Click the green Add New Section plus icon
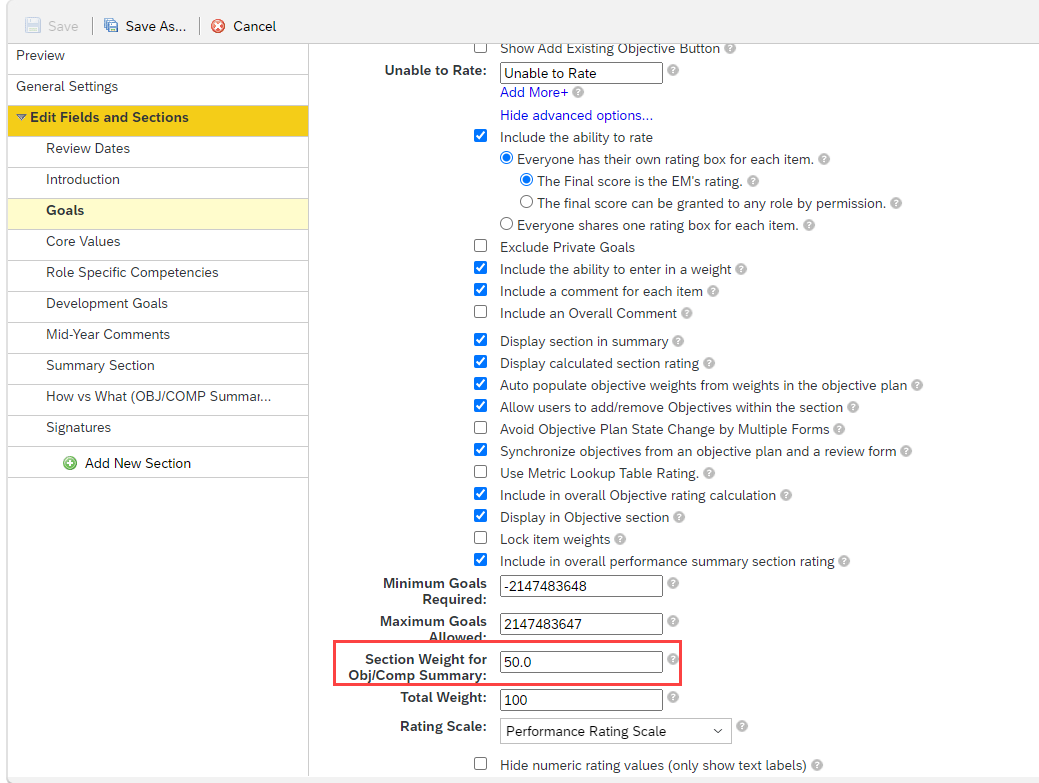 pos(70,463)
